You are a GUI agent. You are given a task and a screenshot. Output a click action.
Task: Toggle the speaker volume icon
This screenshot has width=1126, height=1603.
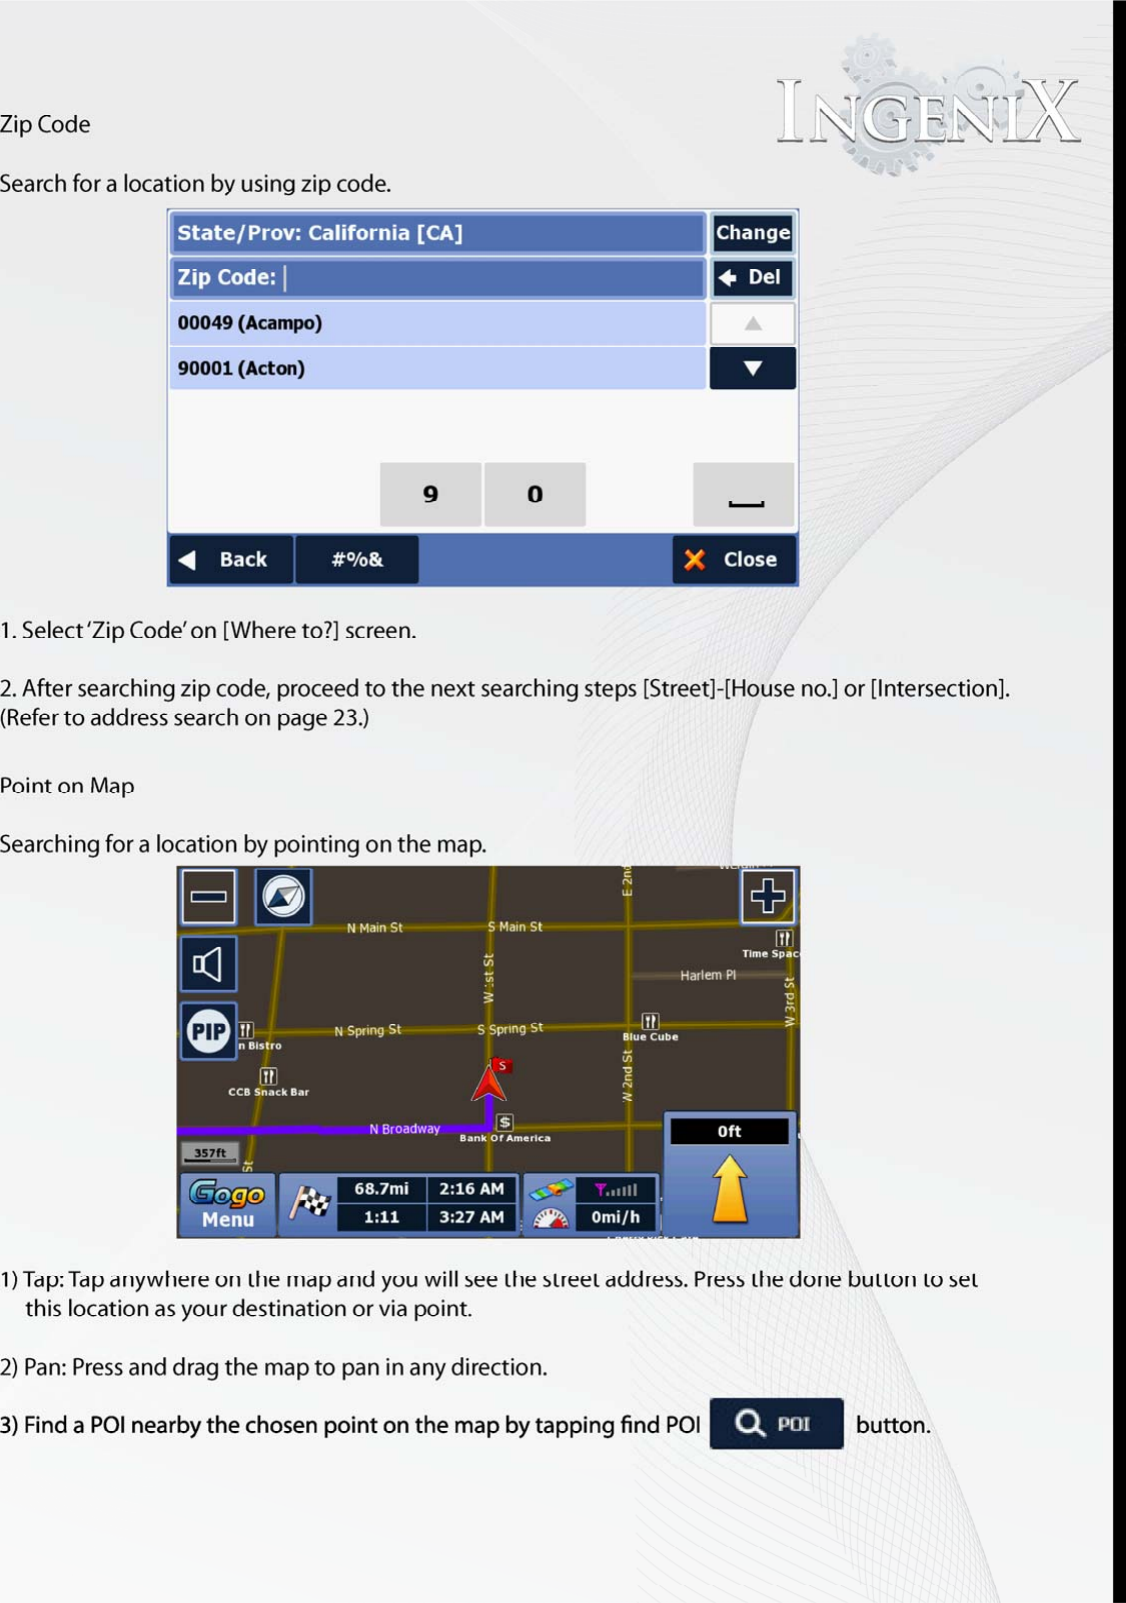[208, 965]
